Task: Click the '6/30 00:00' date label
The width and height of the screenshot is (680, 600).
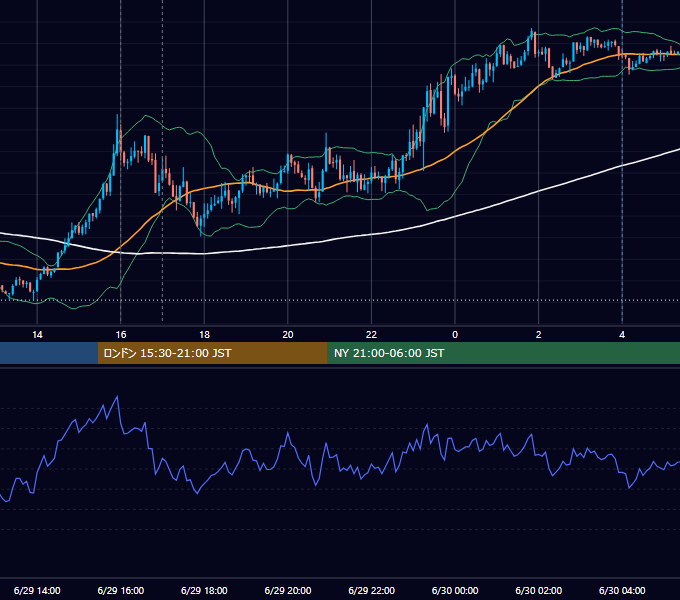Action: click(455, 590)
